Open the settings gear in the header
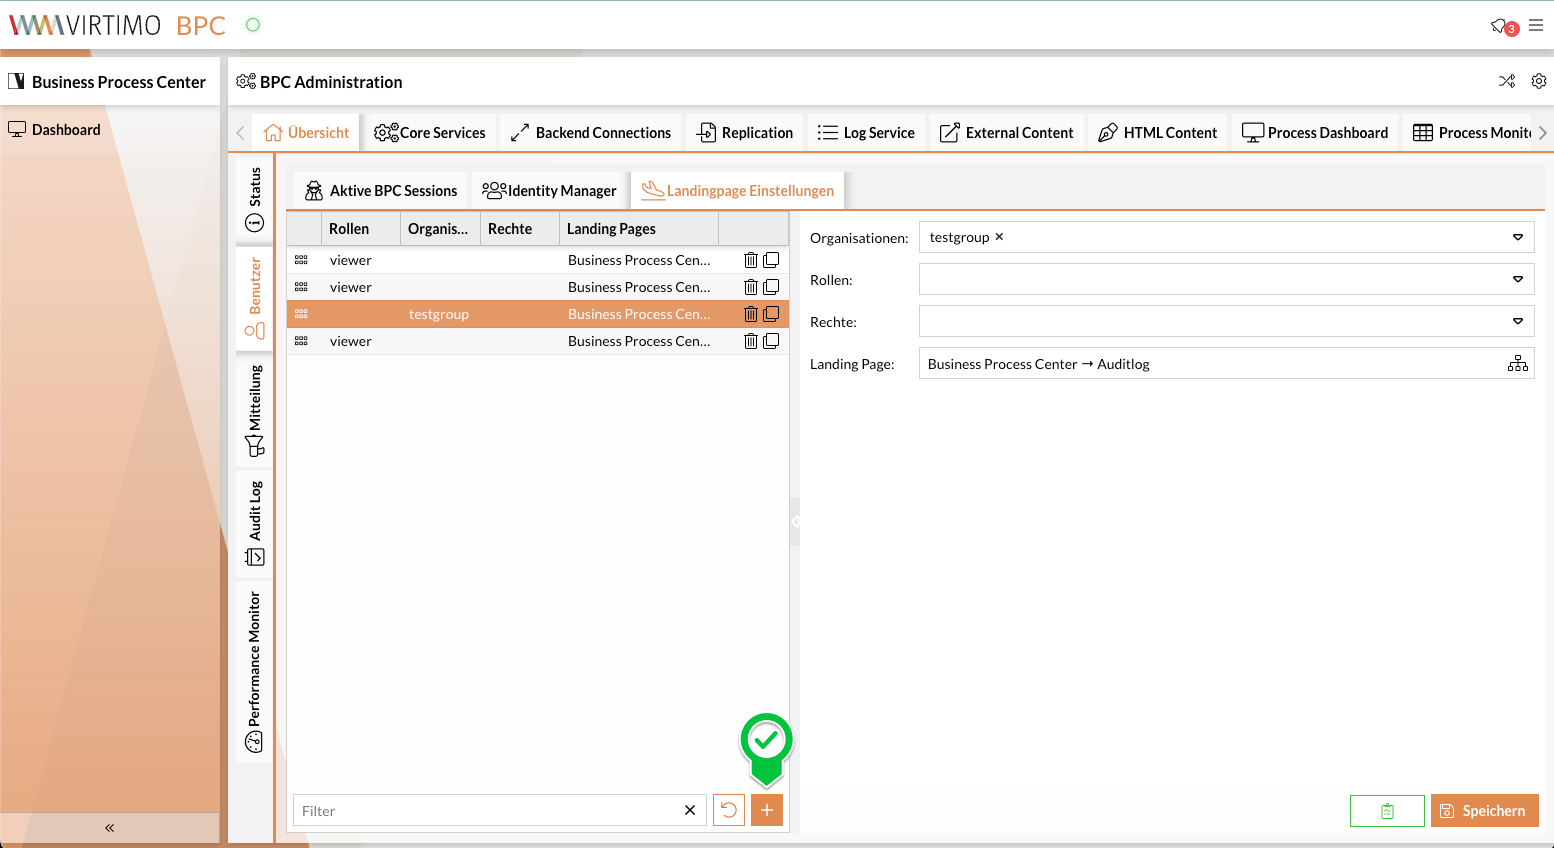 pos(1539,81)
